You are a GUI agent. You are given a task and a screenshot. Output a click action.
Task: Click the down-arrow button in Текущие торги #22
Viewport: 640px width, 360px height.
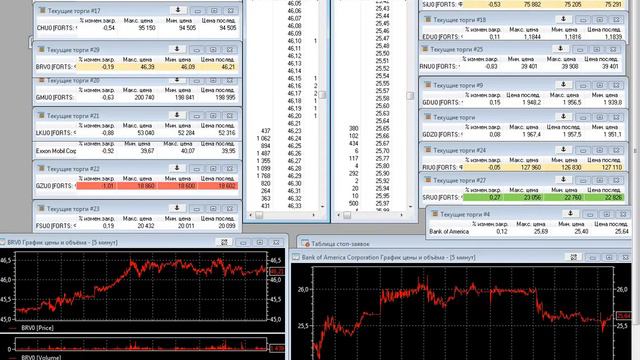(177, 168)
